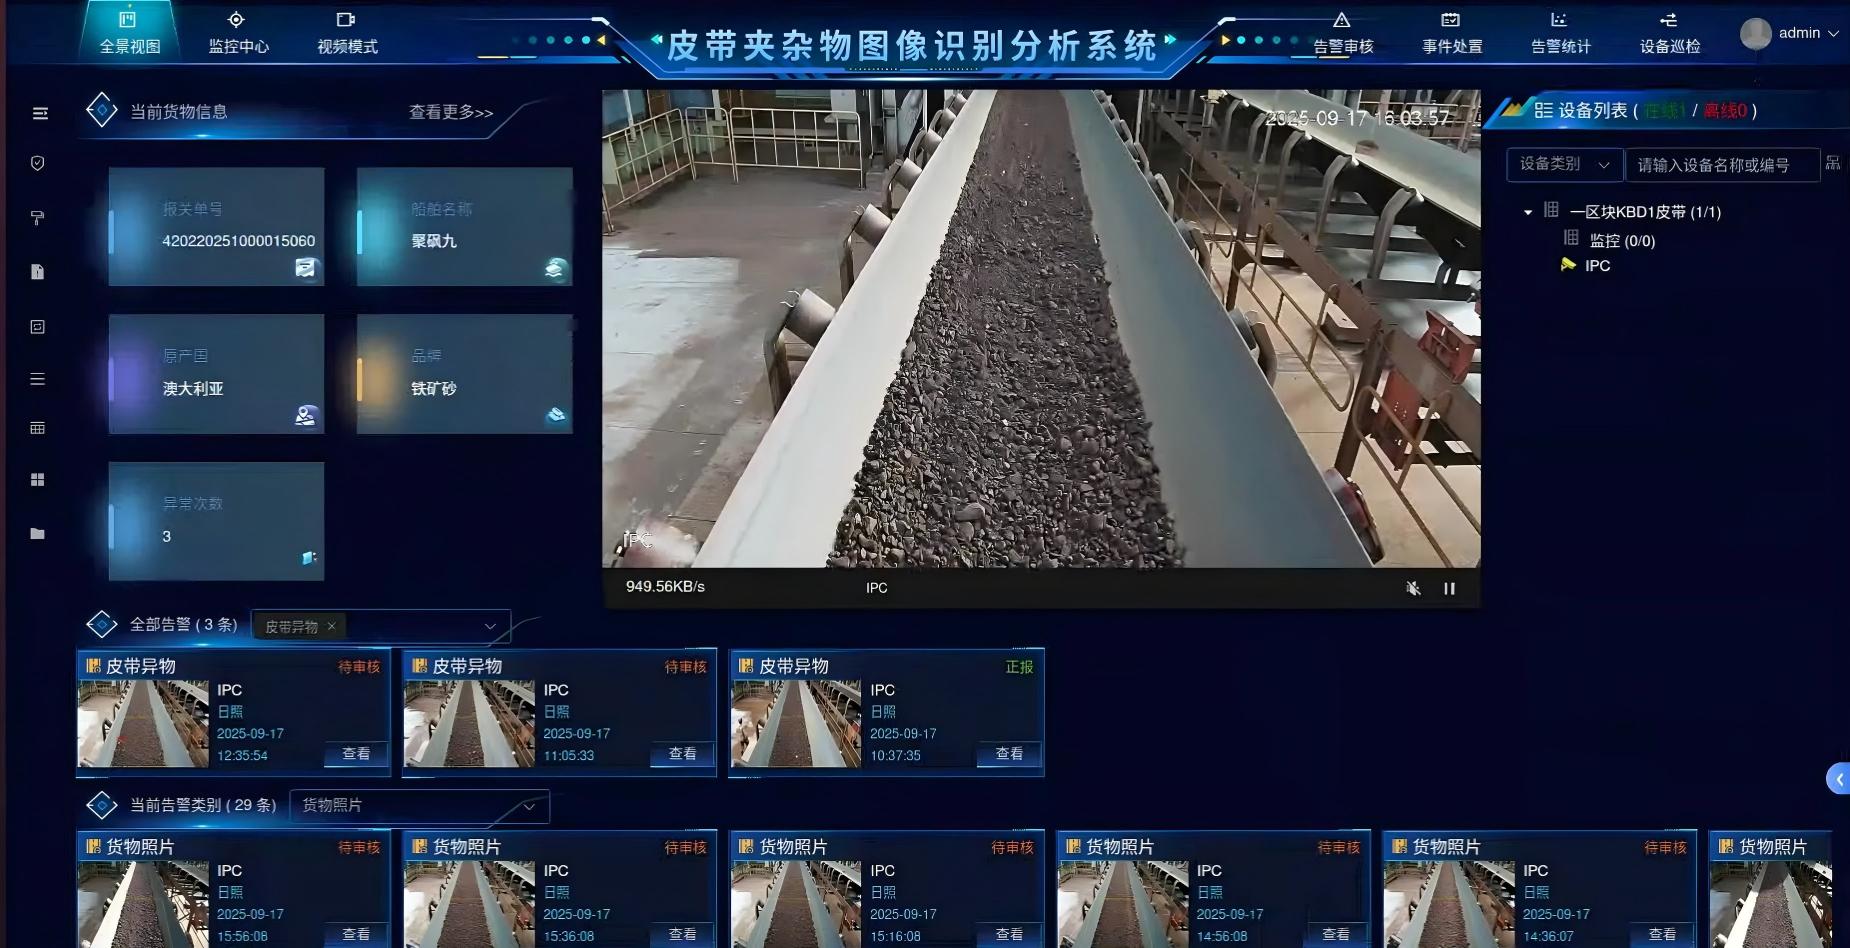Click the 正报 status on 10:37:35 alarm
Screen dimensions: 1850x948
point(1019,667)
